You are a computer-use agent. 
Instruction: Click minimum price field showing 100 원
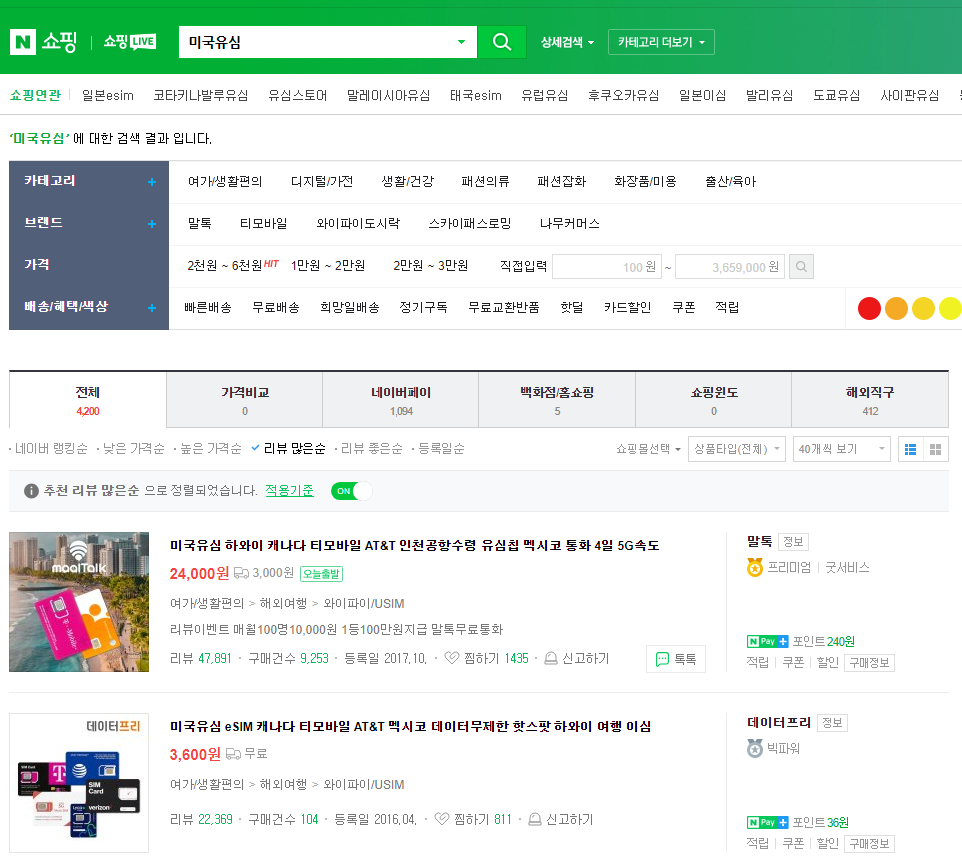tap(607, 267)
